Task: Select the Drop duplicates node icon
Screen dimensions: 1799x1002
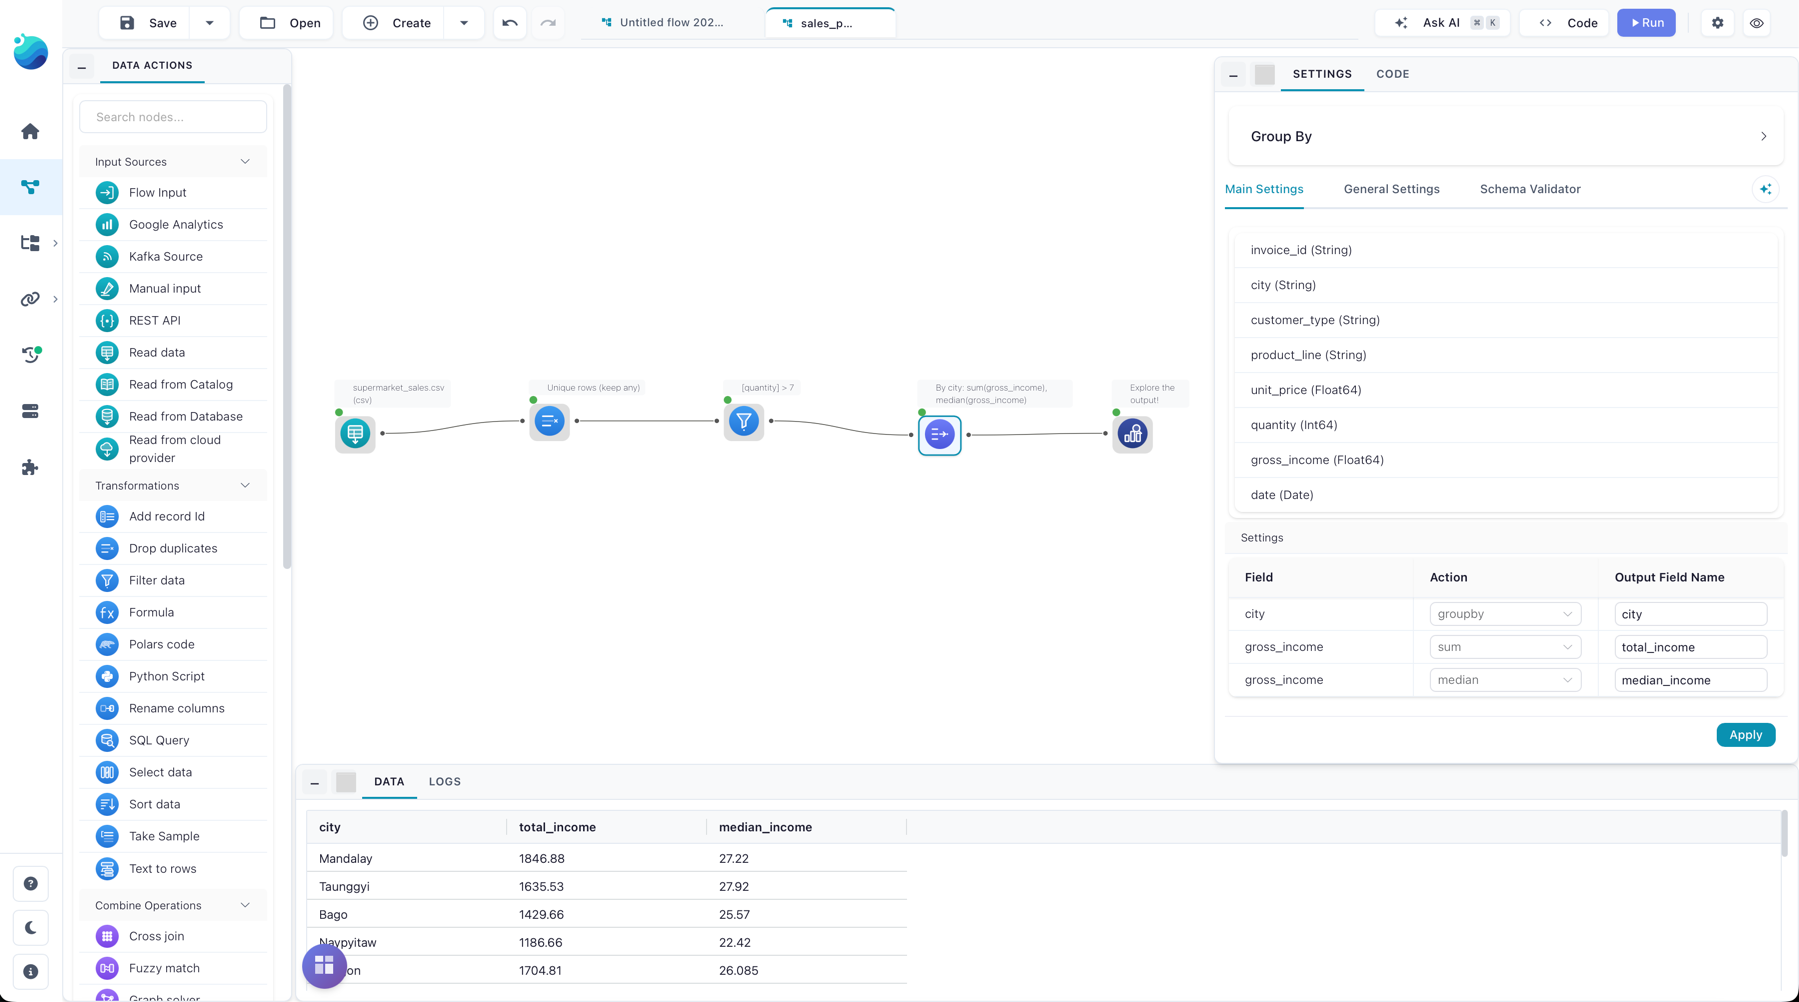Action: point(107,548)
